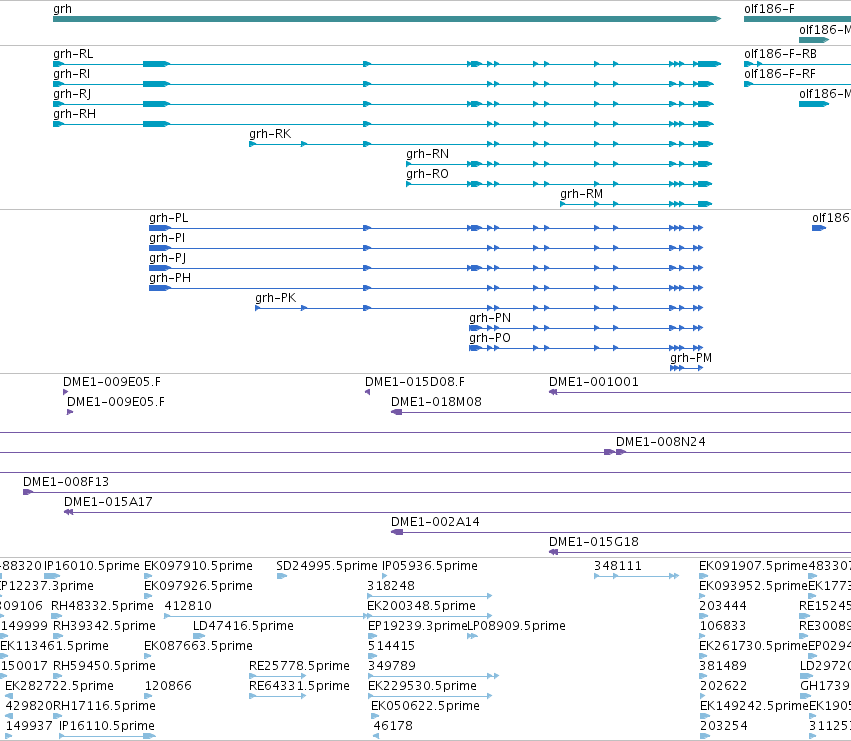Select the 106833 feature

click(723, 626)
